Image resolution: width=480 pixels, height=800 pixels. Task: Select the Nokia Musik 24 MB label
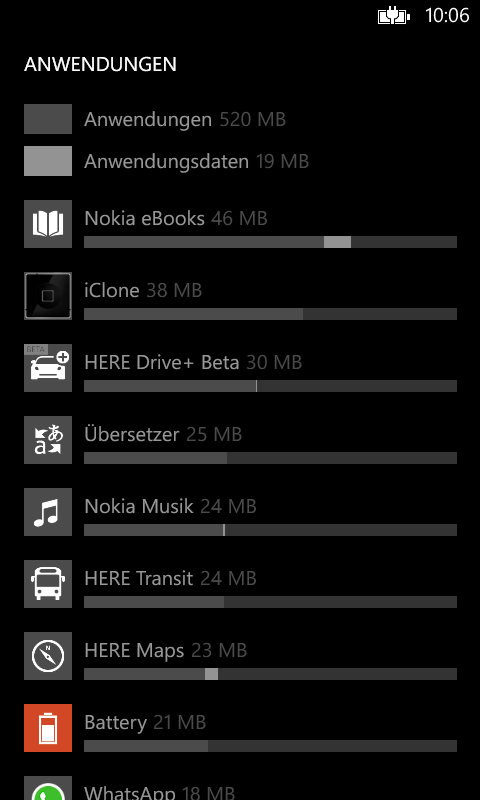[x=170, y=506]
